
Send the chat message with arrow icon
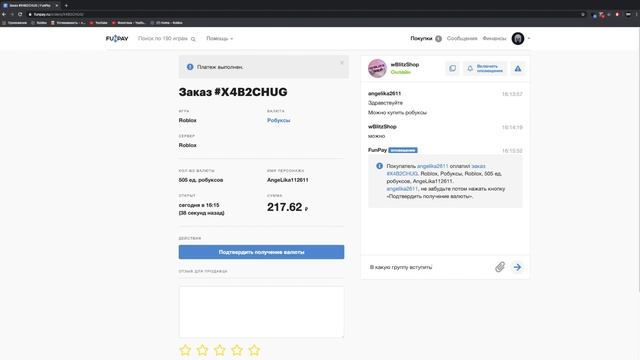coord(517,267)
